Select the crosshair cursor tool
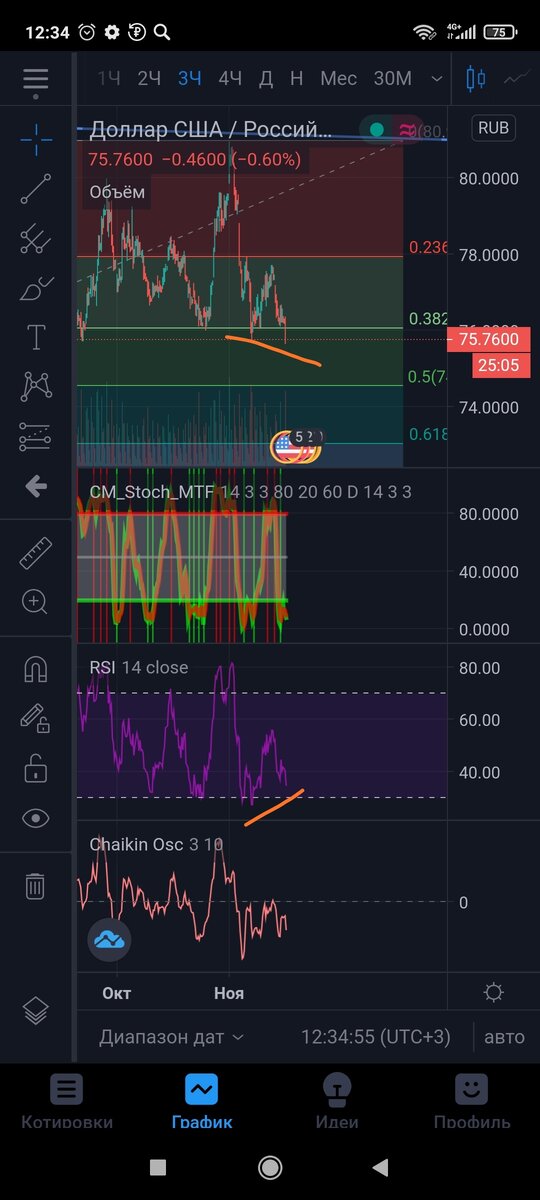The image size is (540, 1200). (x=36, y=139)
